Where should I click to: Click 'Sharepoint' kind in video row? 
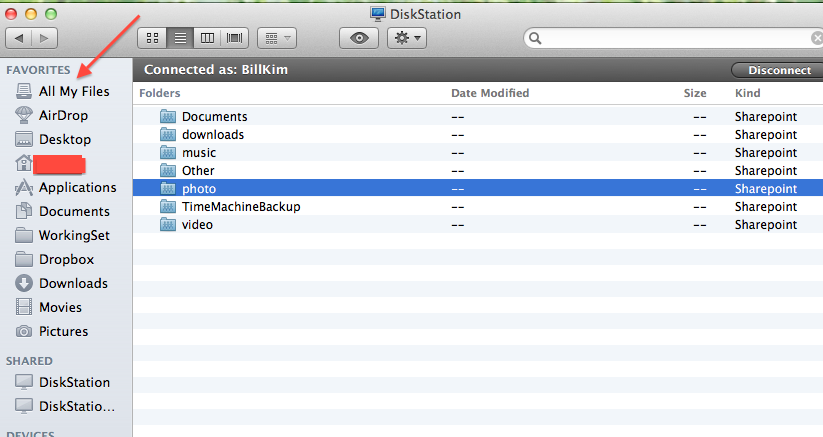[766, 225]
